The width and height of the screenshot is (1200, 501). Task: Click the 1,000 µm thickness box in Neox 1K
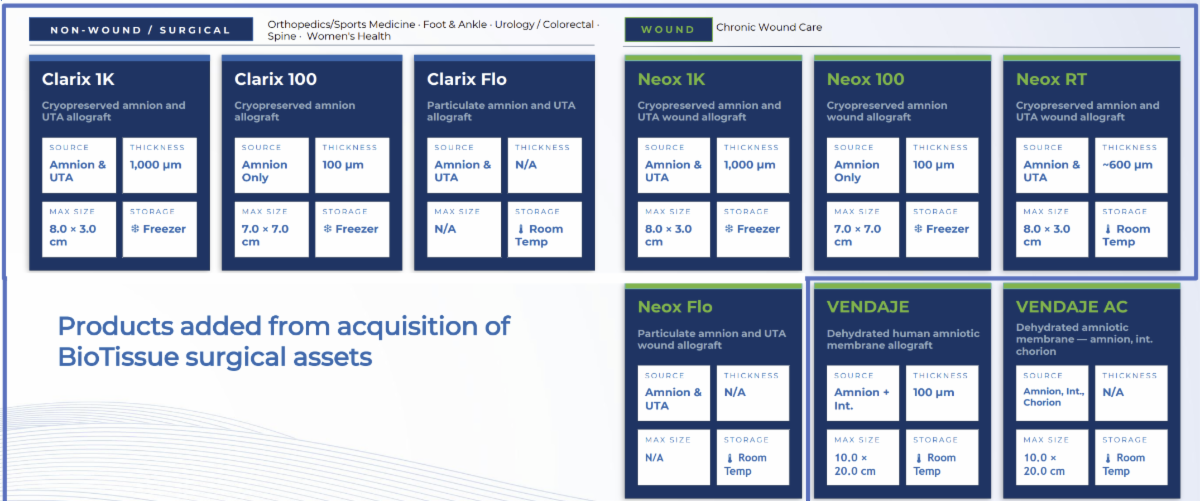click(750, 165)
